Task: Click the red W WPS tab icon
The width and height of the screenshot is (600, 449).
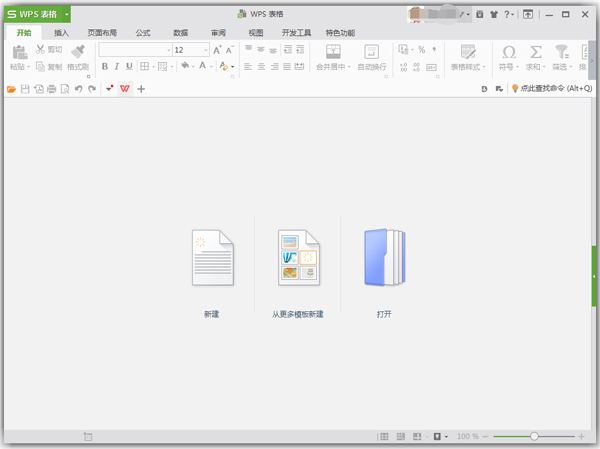Action: click(x=125, y=89)
